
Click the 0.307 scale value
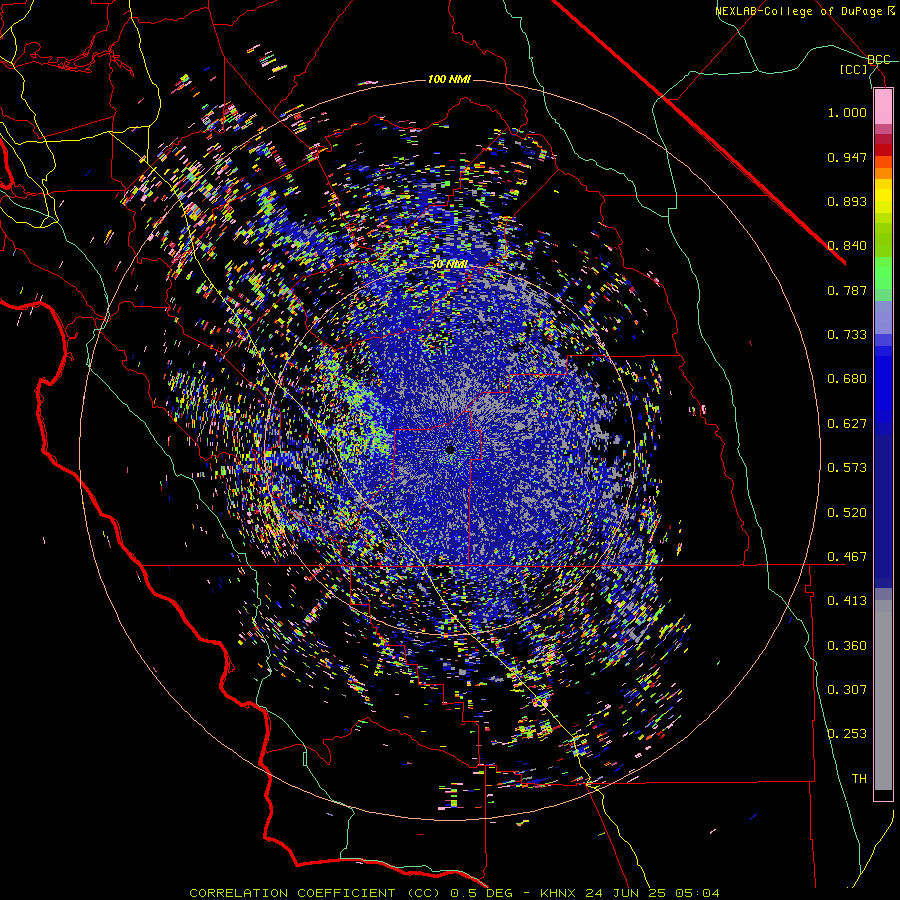[847, 690]
